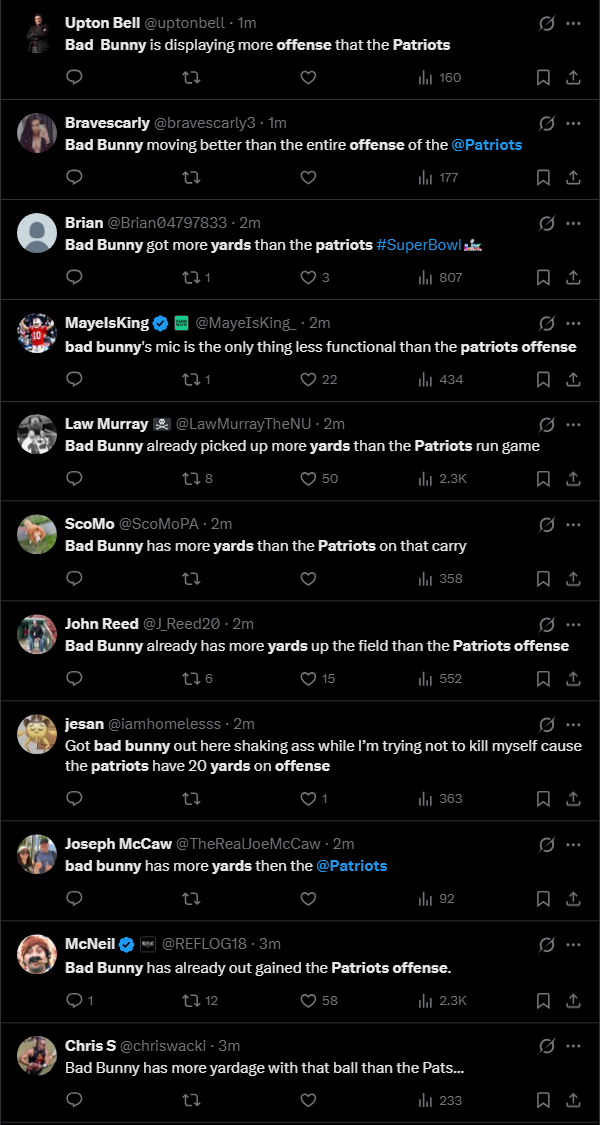Open jesan's profile avatar
Viewport: 600px width, 1125px height.
pos(37,735)
